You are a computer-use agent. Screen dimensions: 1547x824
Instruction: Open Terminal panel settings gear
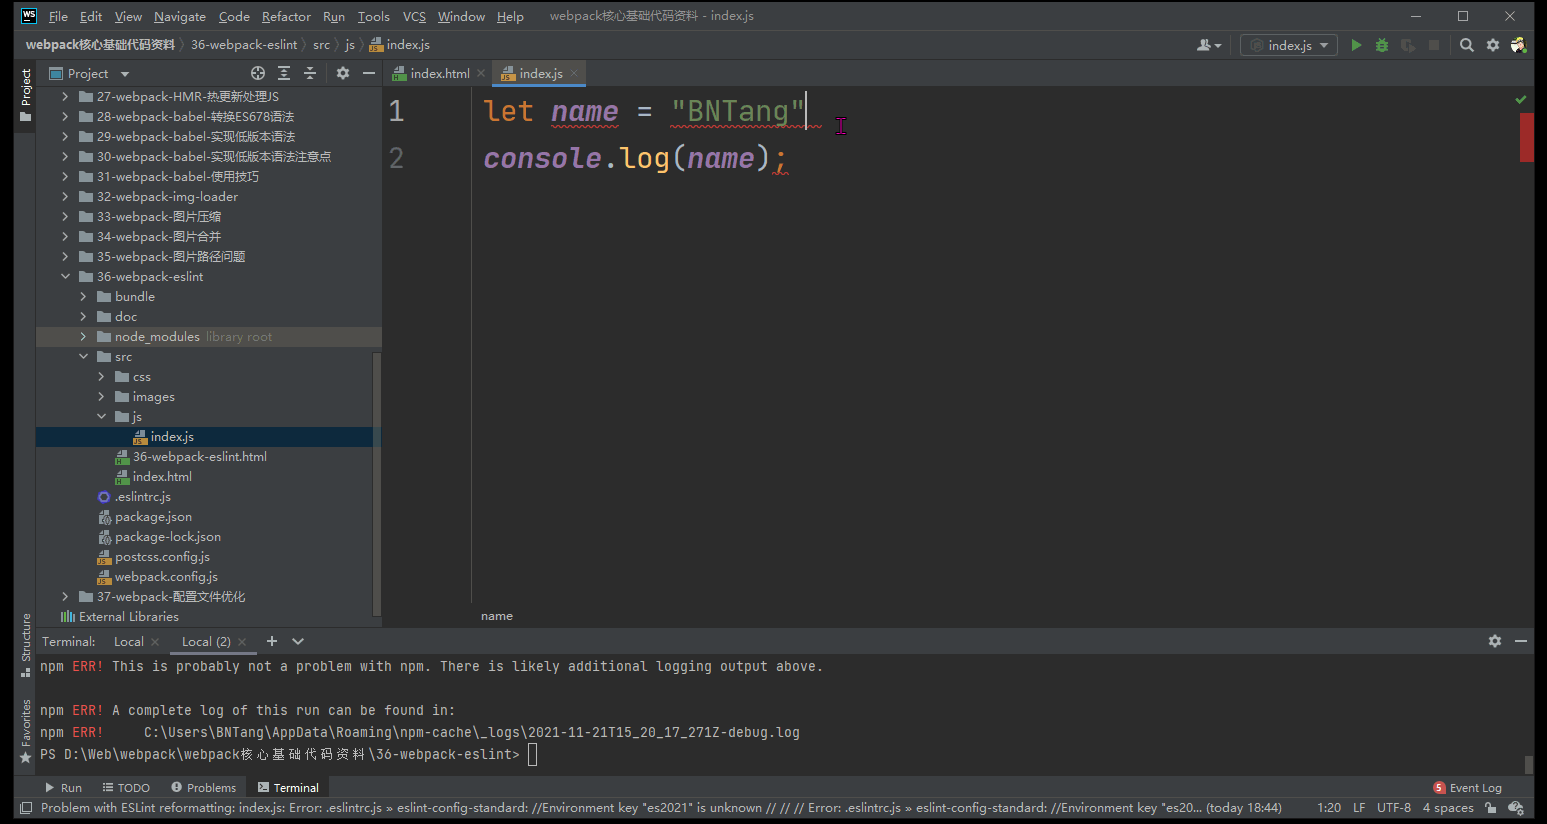(x=1495, y=641)
